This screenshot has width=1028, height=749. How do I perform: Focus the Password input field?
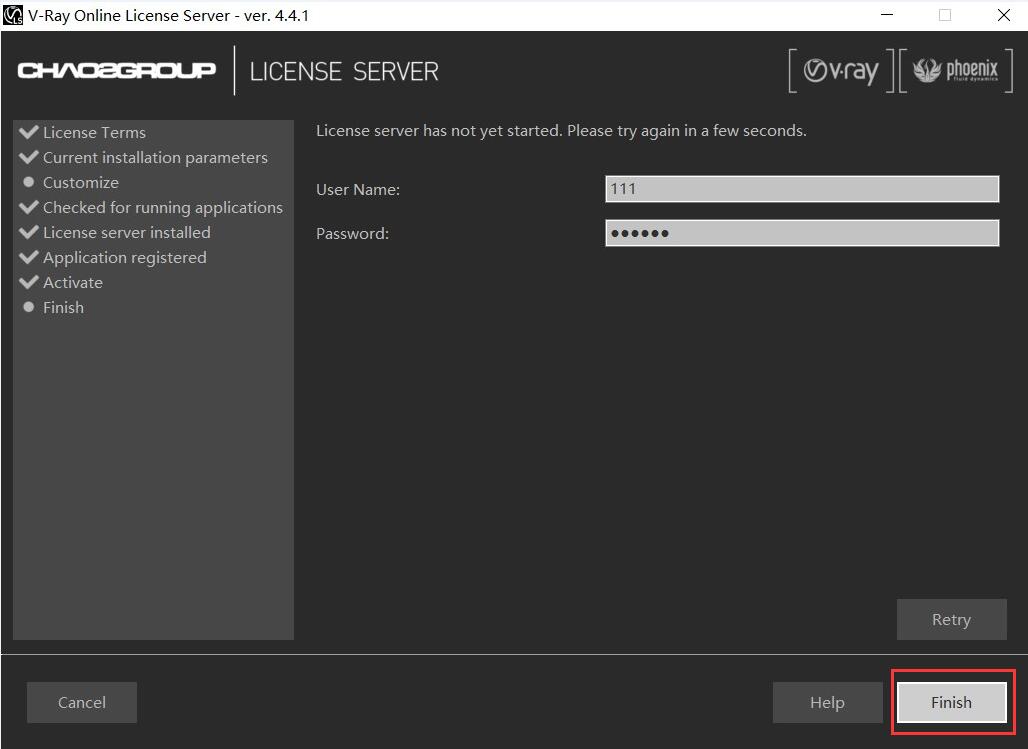(x=802, y=233)
